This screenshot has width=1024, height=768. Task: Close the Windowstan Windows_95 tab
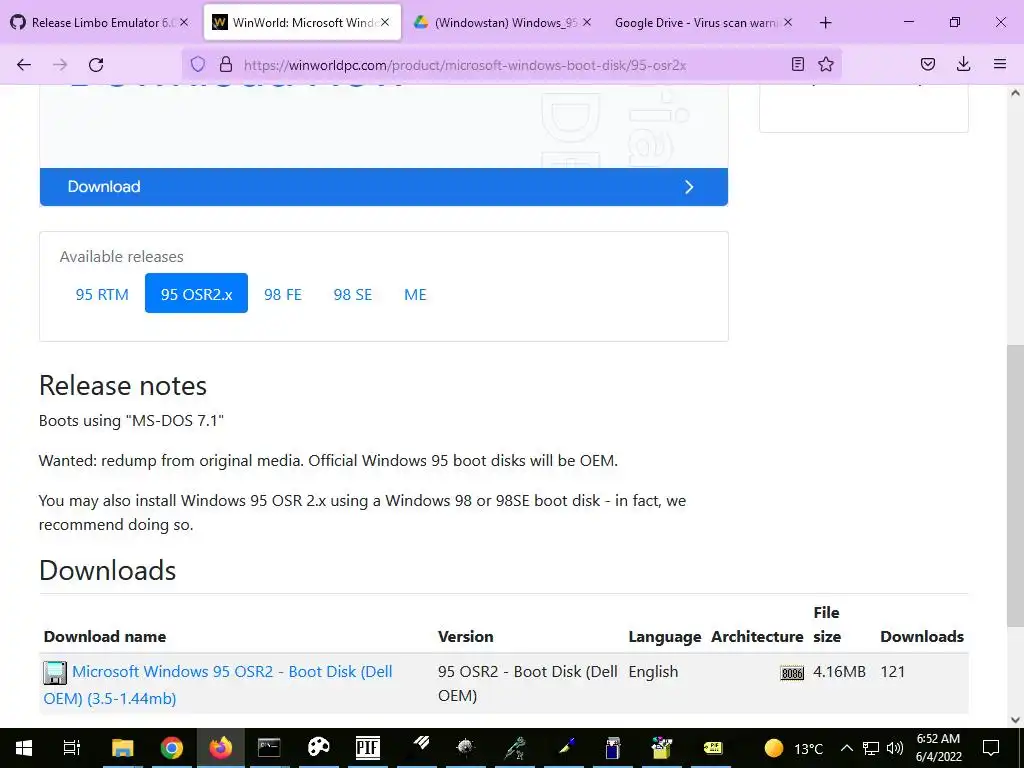(x=586, y=22)
